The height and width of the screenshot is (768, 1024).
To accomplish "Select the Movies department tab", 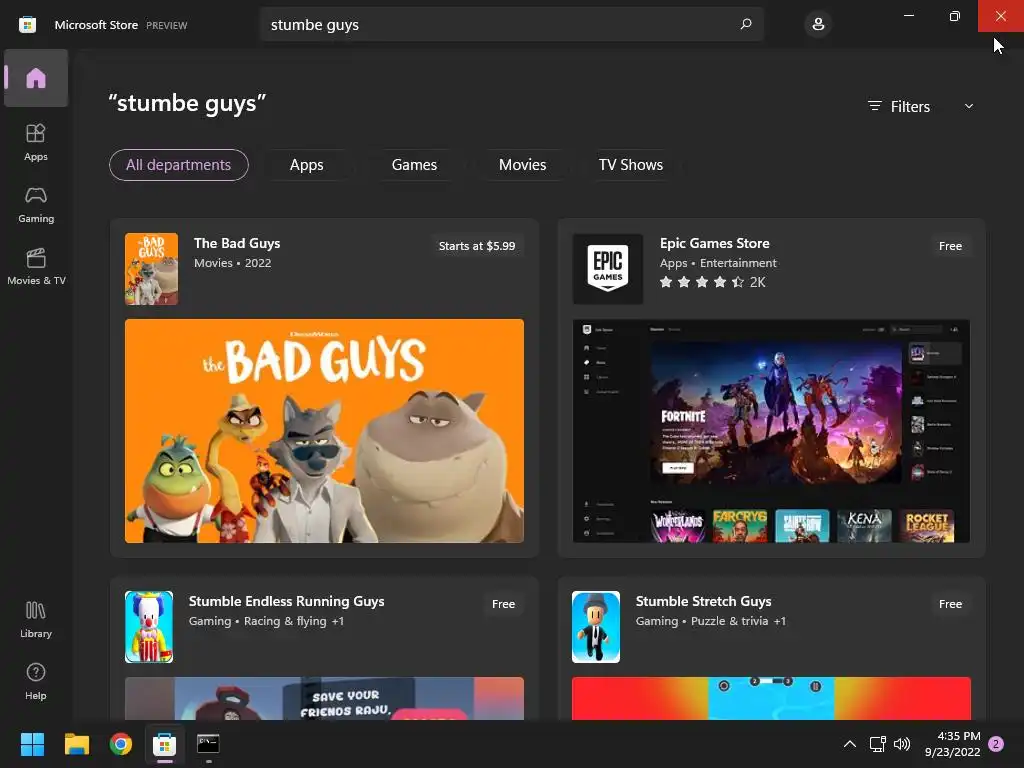I will tap(522, 165).
